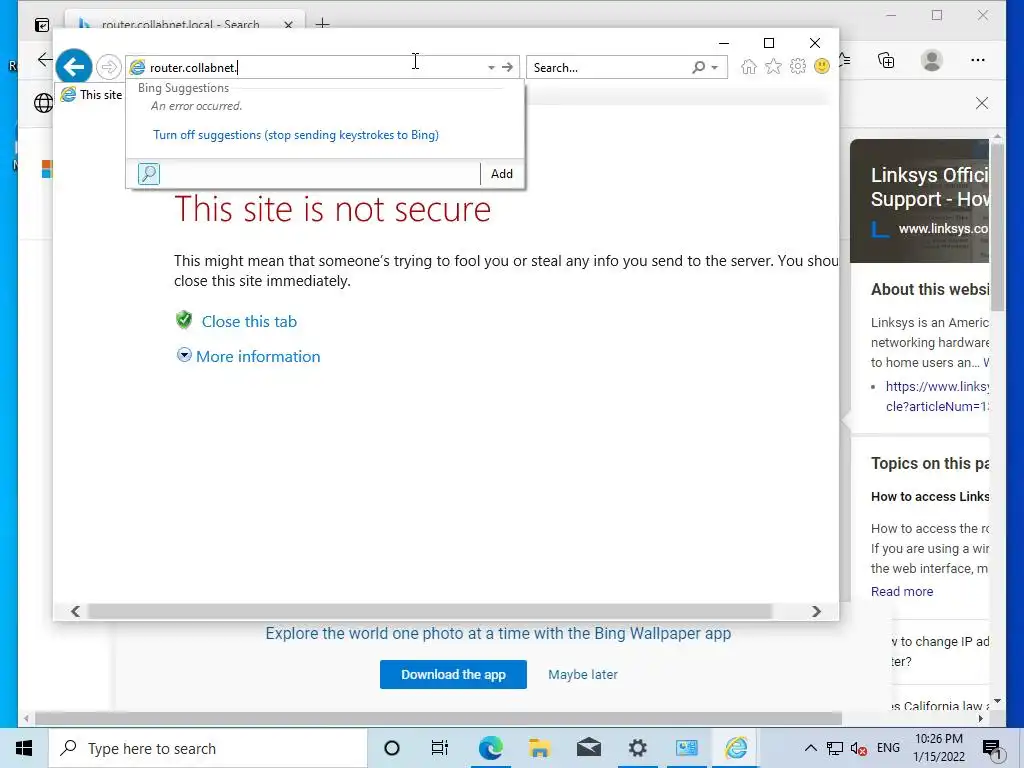Open the Linksys Official Support card
Image resolution: width=1024 pixels, height=768 pixels.
(920, 200)
